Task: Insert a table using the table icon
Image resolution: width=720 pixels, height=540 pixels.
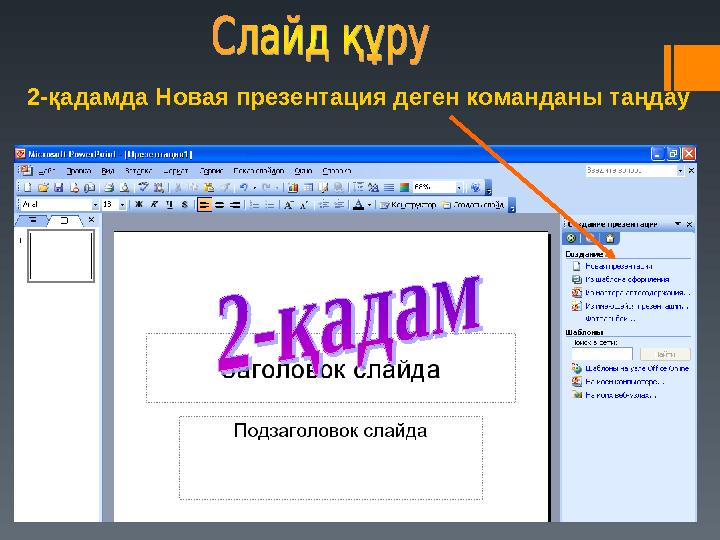Action: click(x=308, y=187)
